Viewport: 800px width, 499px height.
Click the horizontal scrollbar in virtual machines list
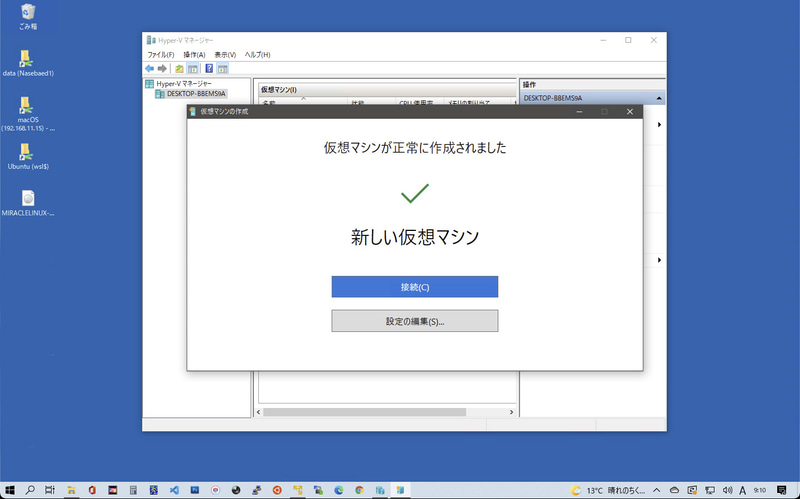364,412
